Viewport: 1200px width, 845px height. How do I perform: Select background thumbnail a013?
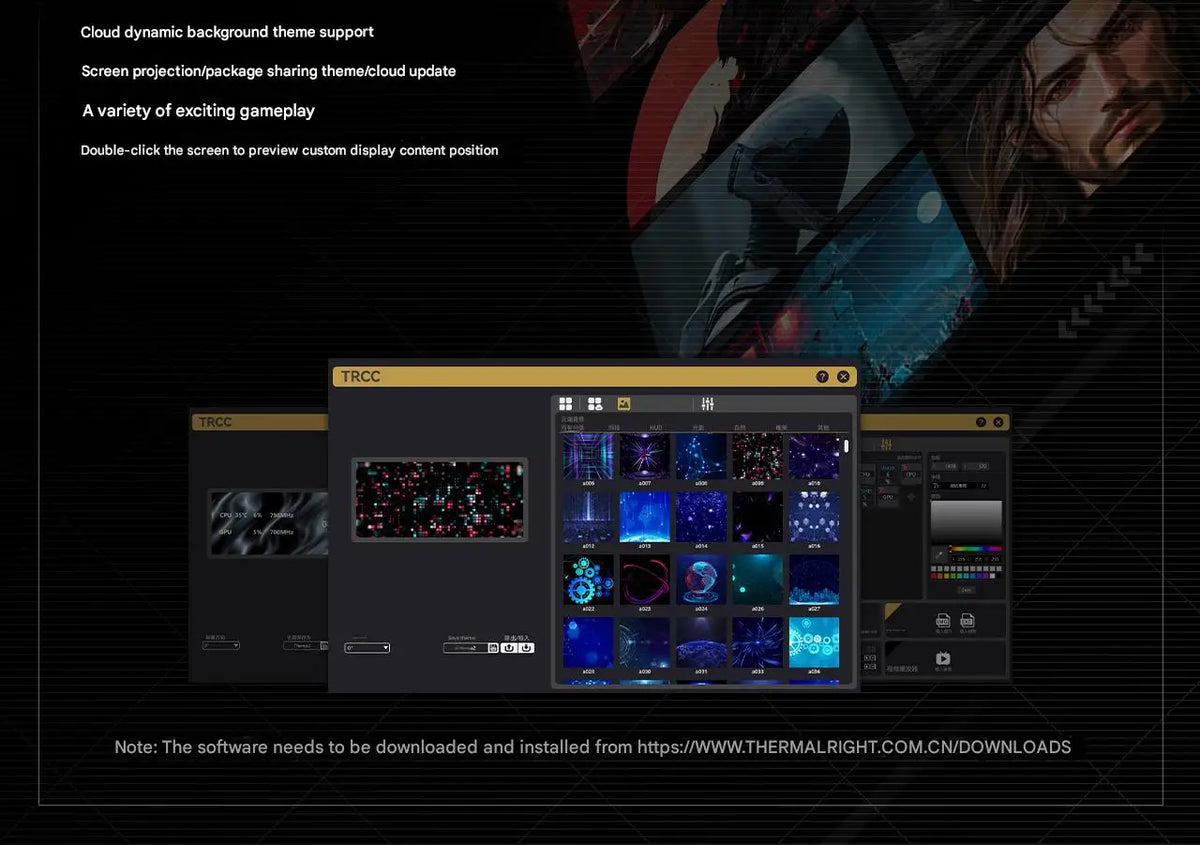tap(645, 517)
